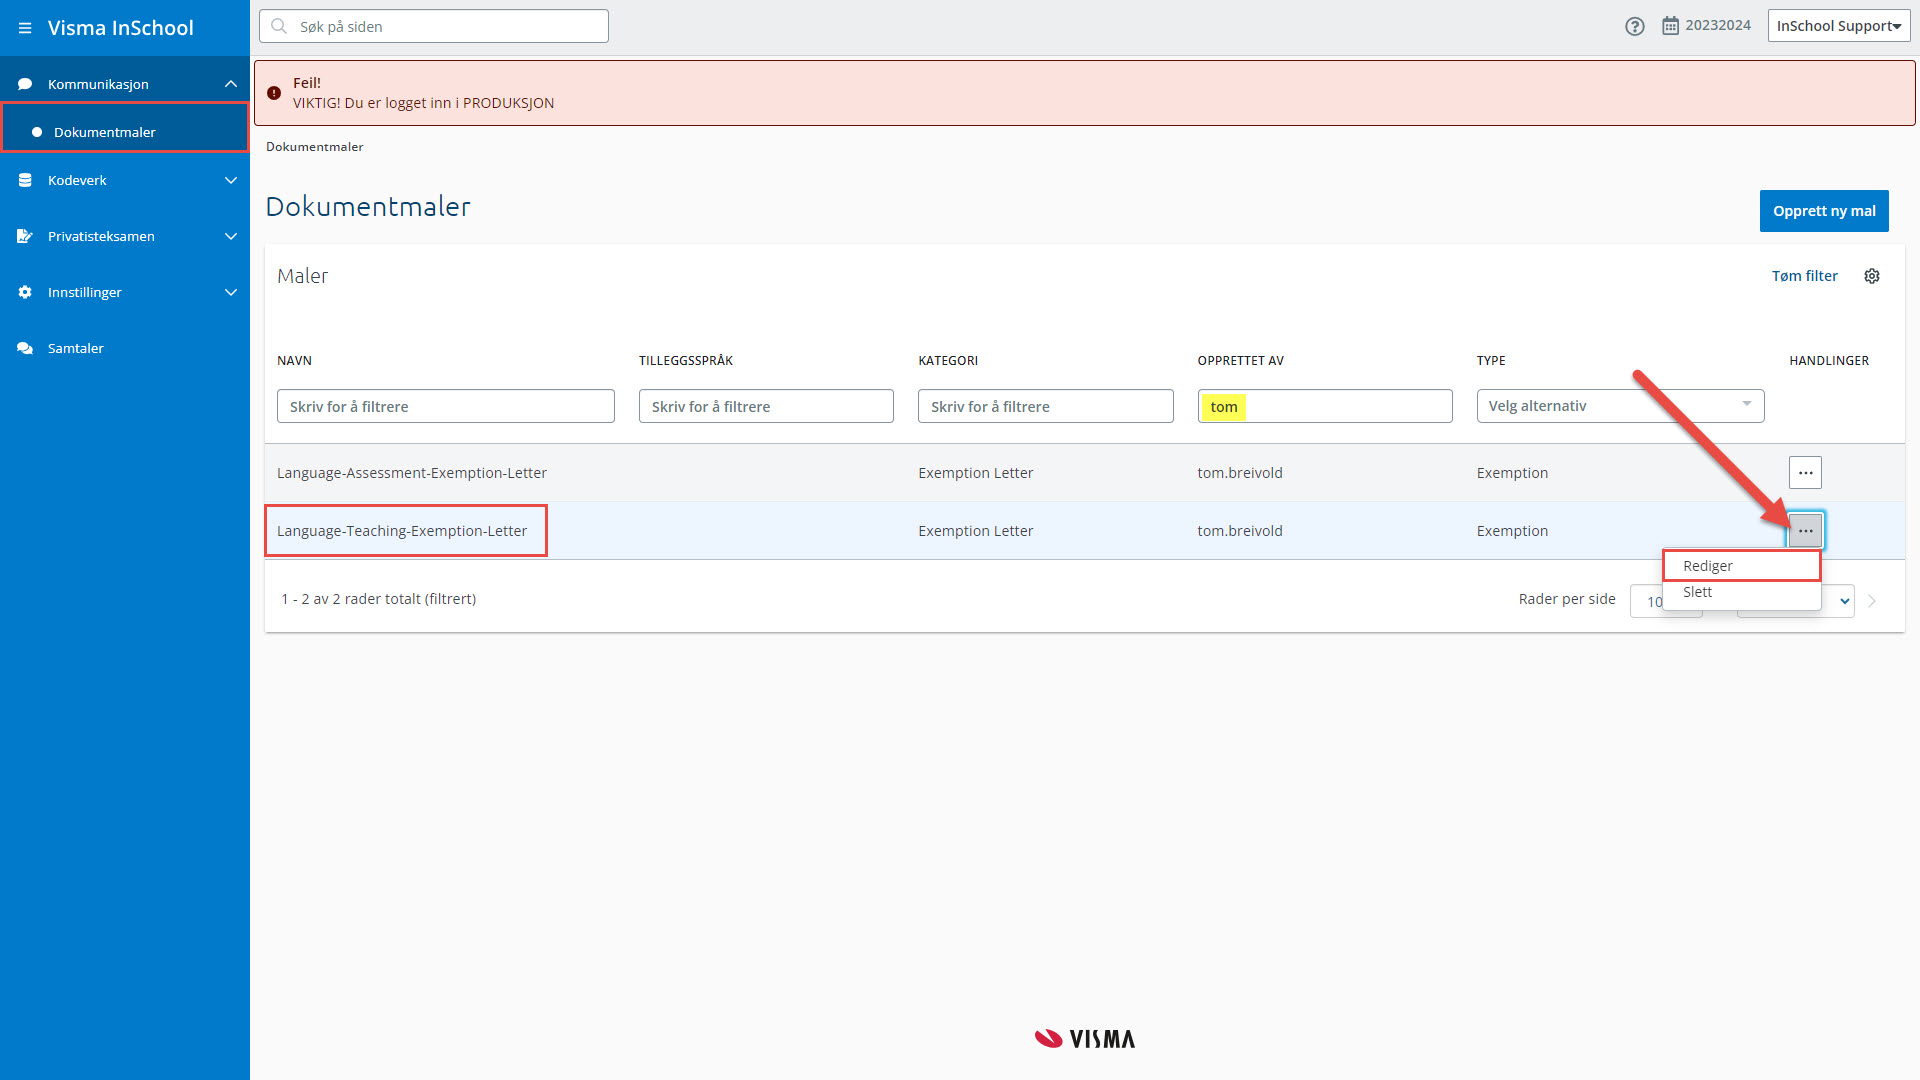Open table settings gear icon
Screen dimensions: 1920x1080
(1872, 276)
